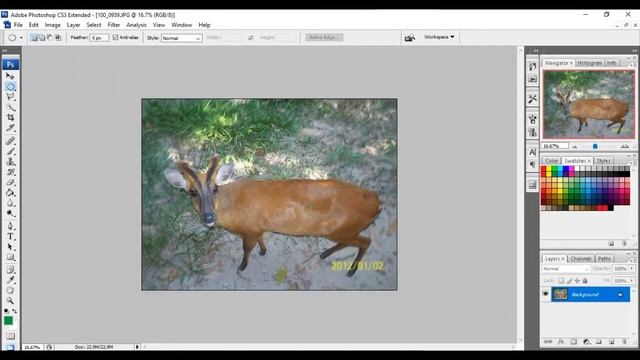Select the Polygonal Lasso tool
The height and width of the screenshot is (360, 640).
tap(10, 97)
